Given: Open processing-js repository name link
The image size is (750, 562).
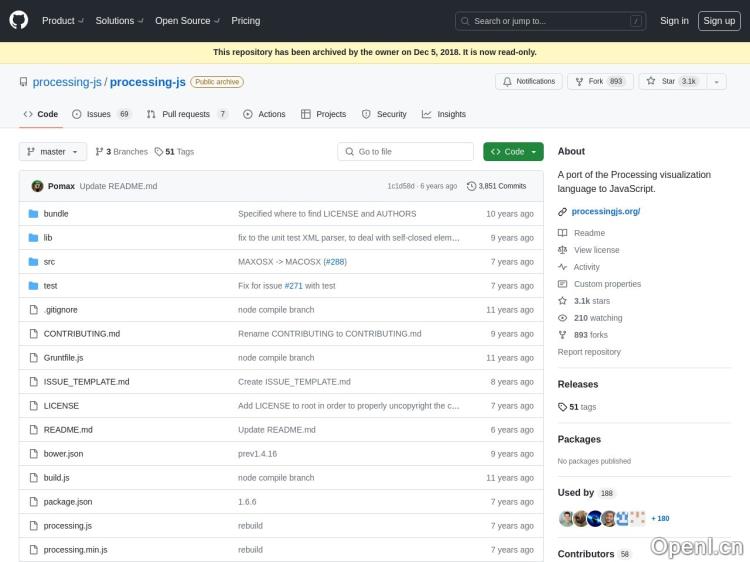Looking at the screenshot, I should 147,82.
